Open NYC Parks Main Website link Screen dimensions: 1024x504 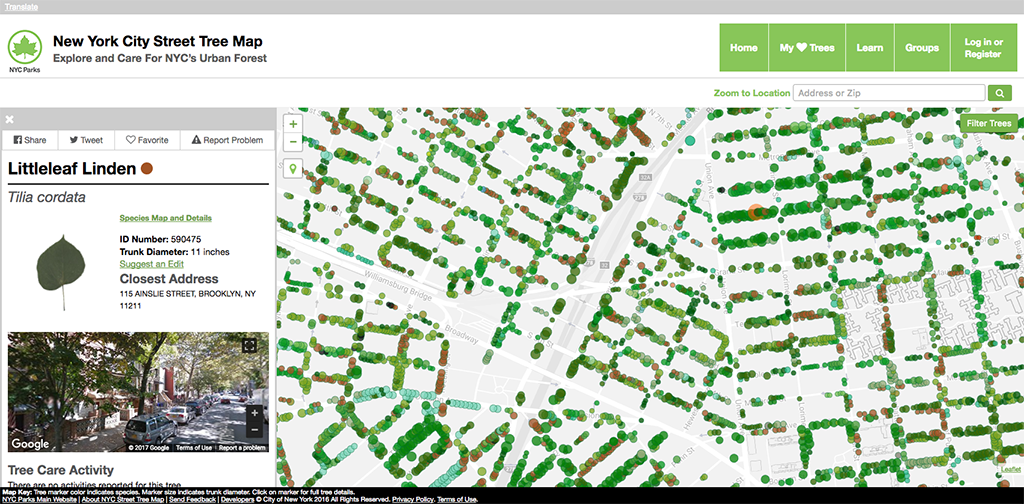pyautogui.click(x=39, y=499)
